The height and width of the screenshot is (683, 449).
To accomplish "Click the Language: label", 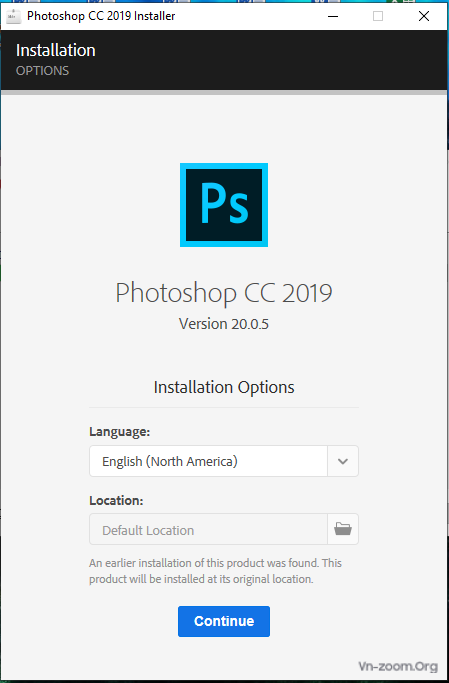I will pyautogui.click(x=120, y=432).
